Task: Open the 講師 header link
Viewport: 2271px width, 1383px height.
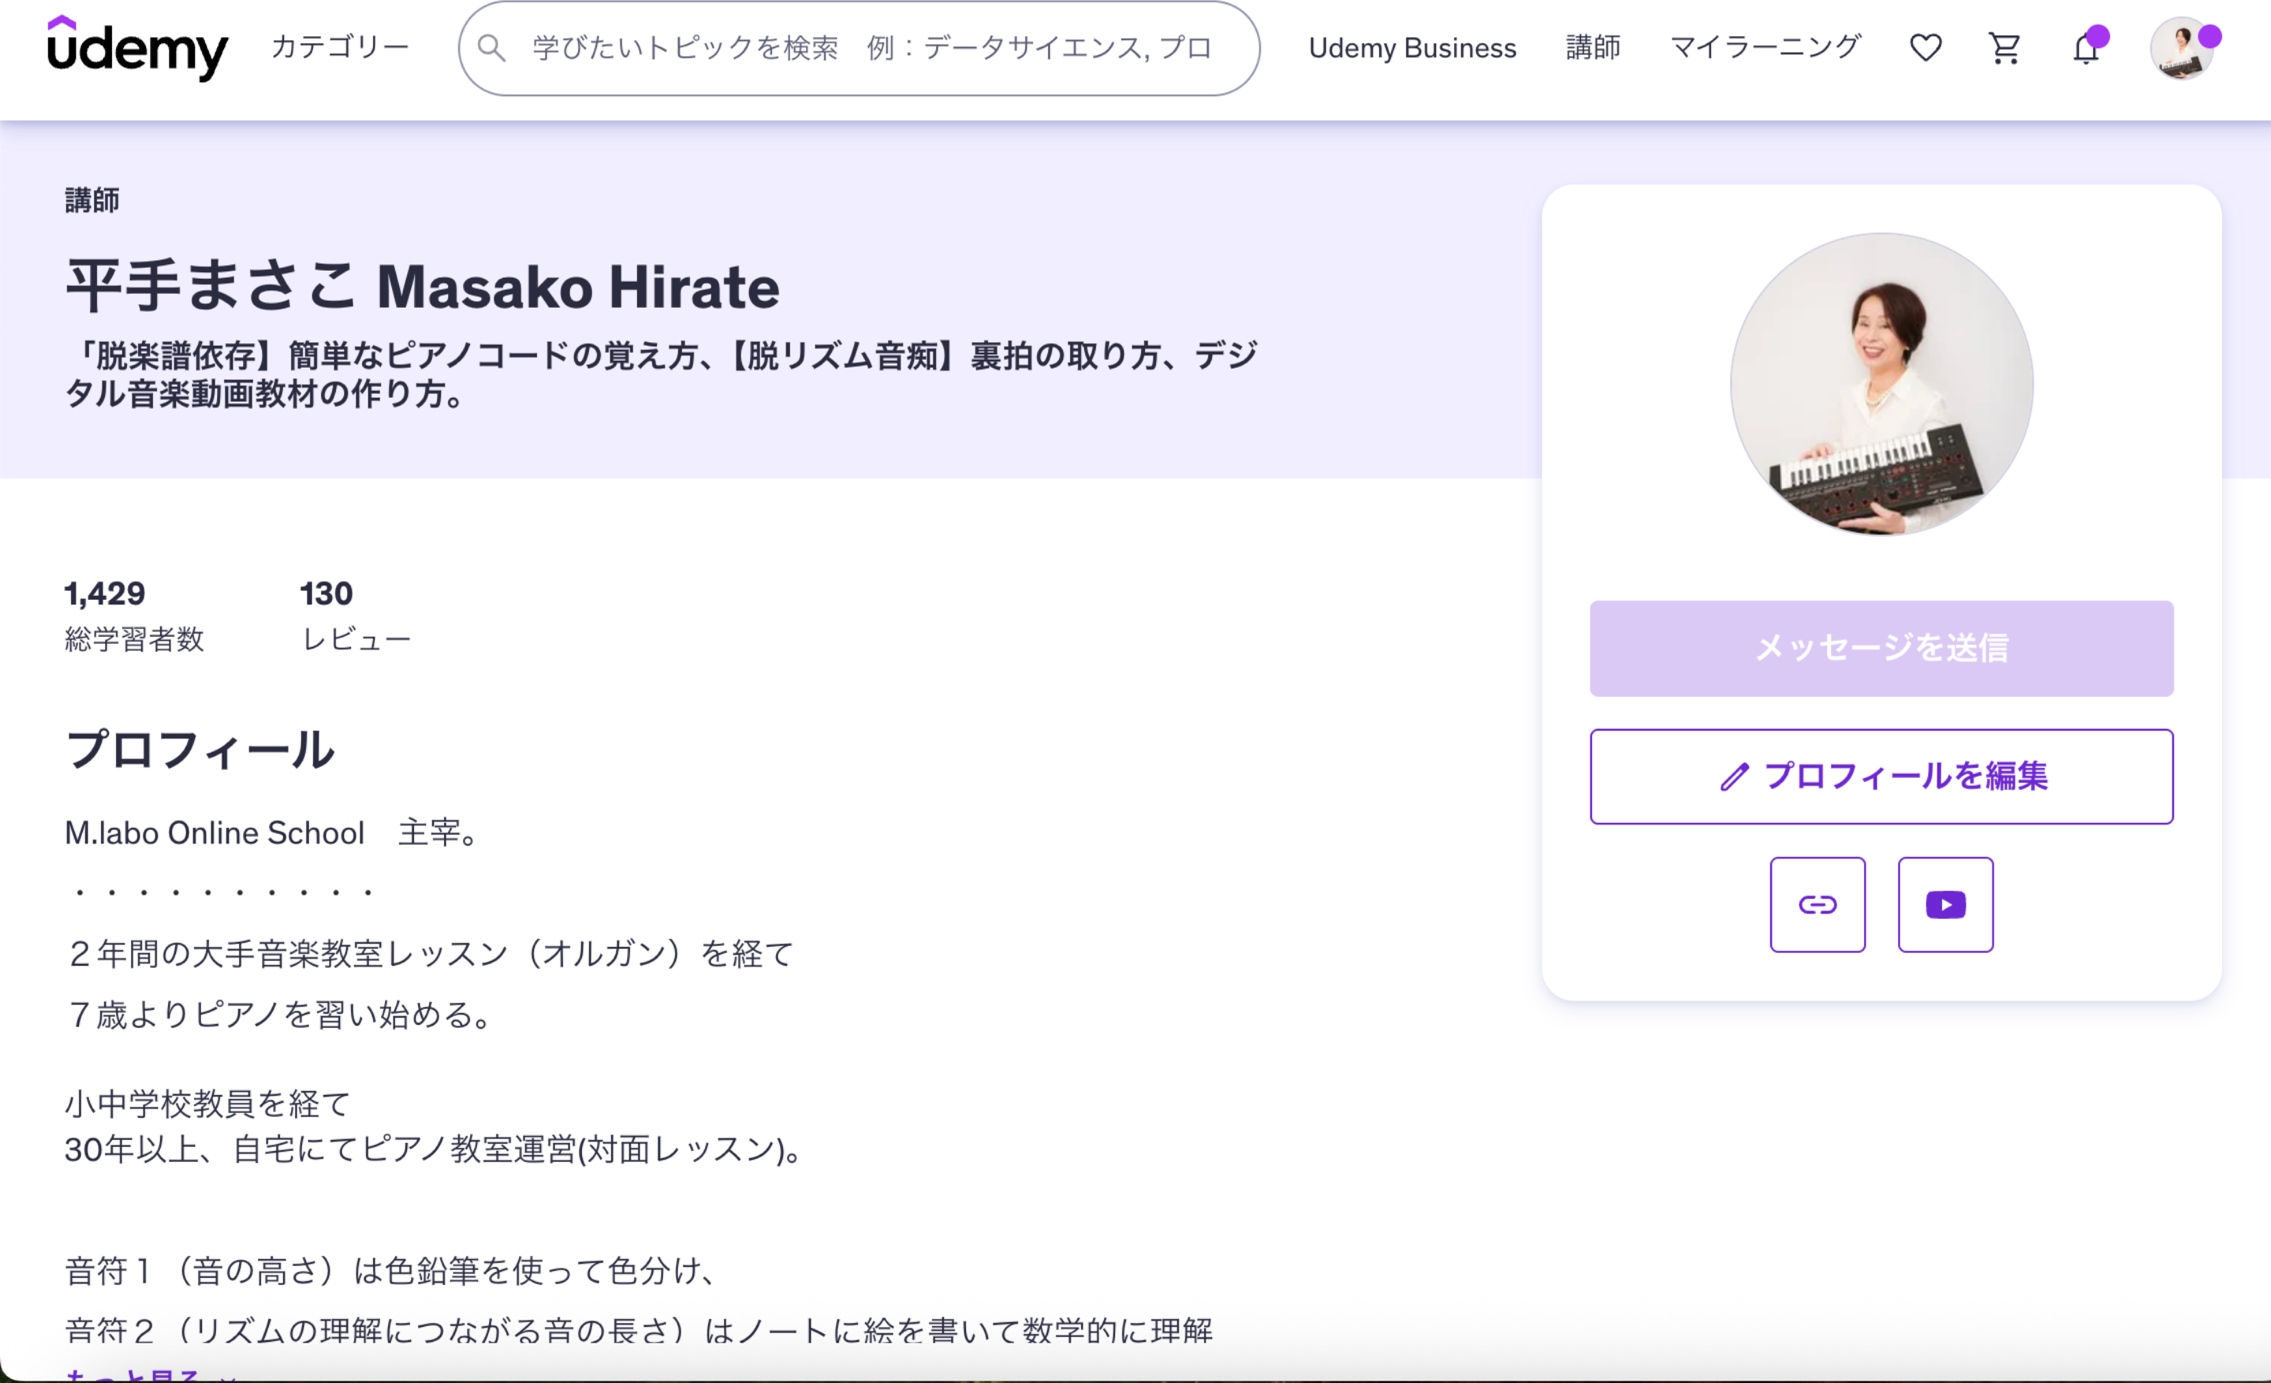Action: 1593,47
